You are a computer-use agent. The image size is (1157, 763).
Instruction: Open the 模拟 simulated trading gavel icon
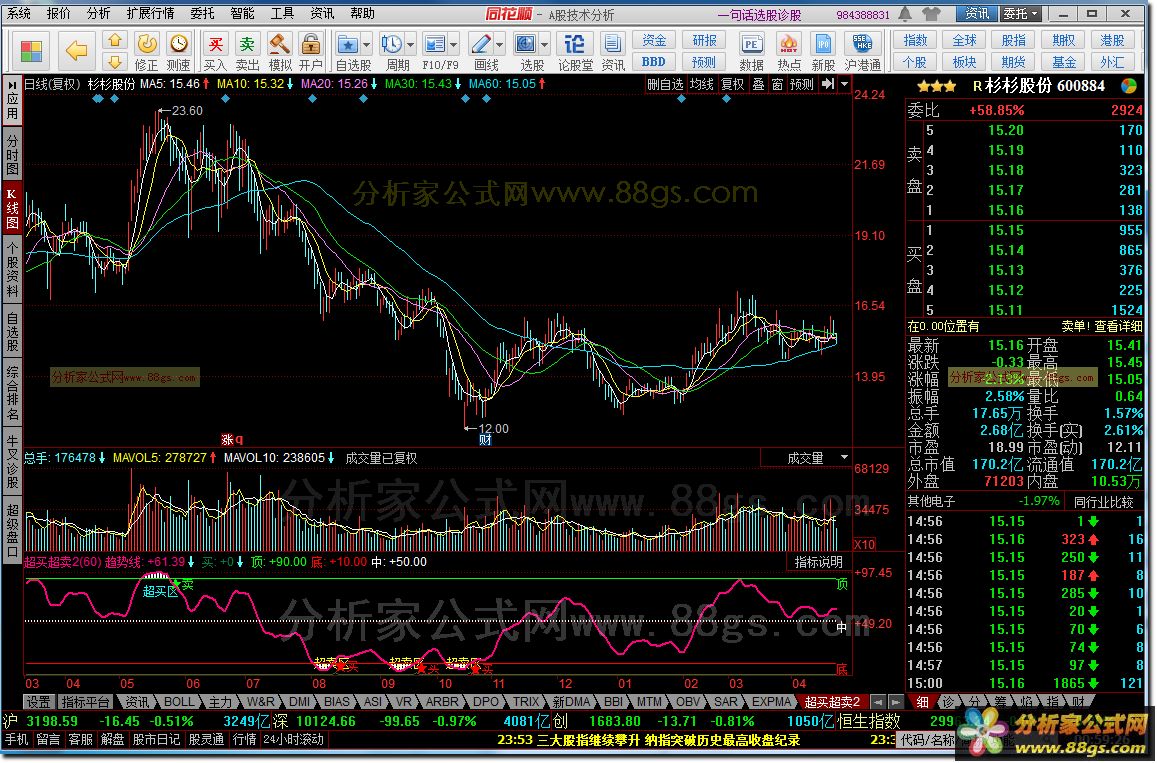tap(280, 52)
